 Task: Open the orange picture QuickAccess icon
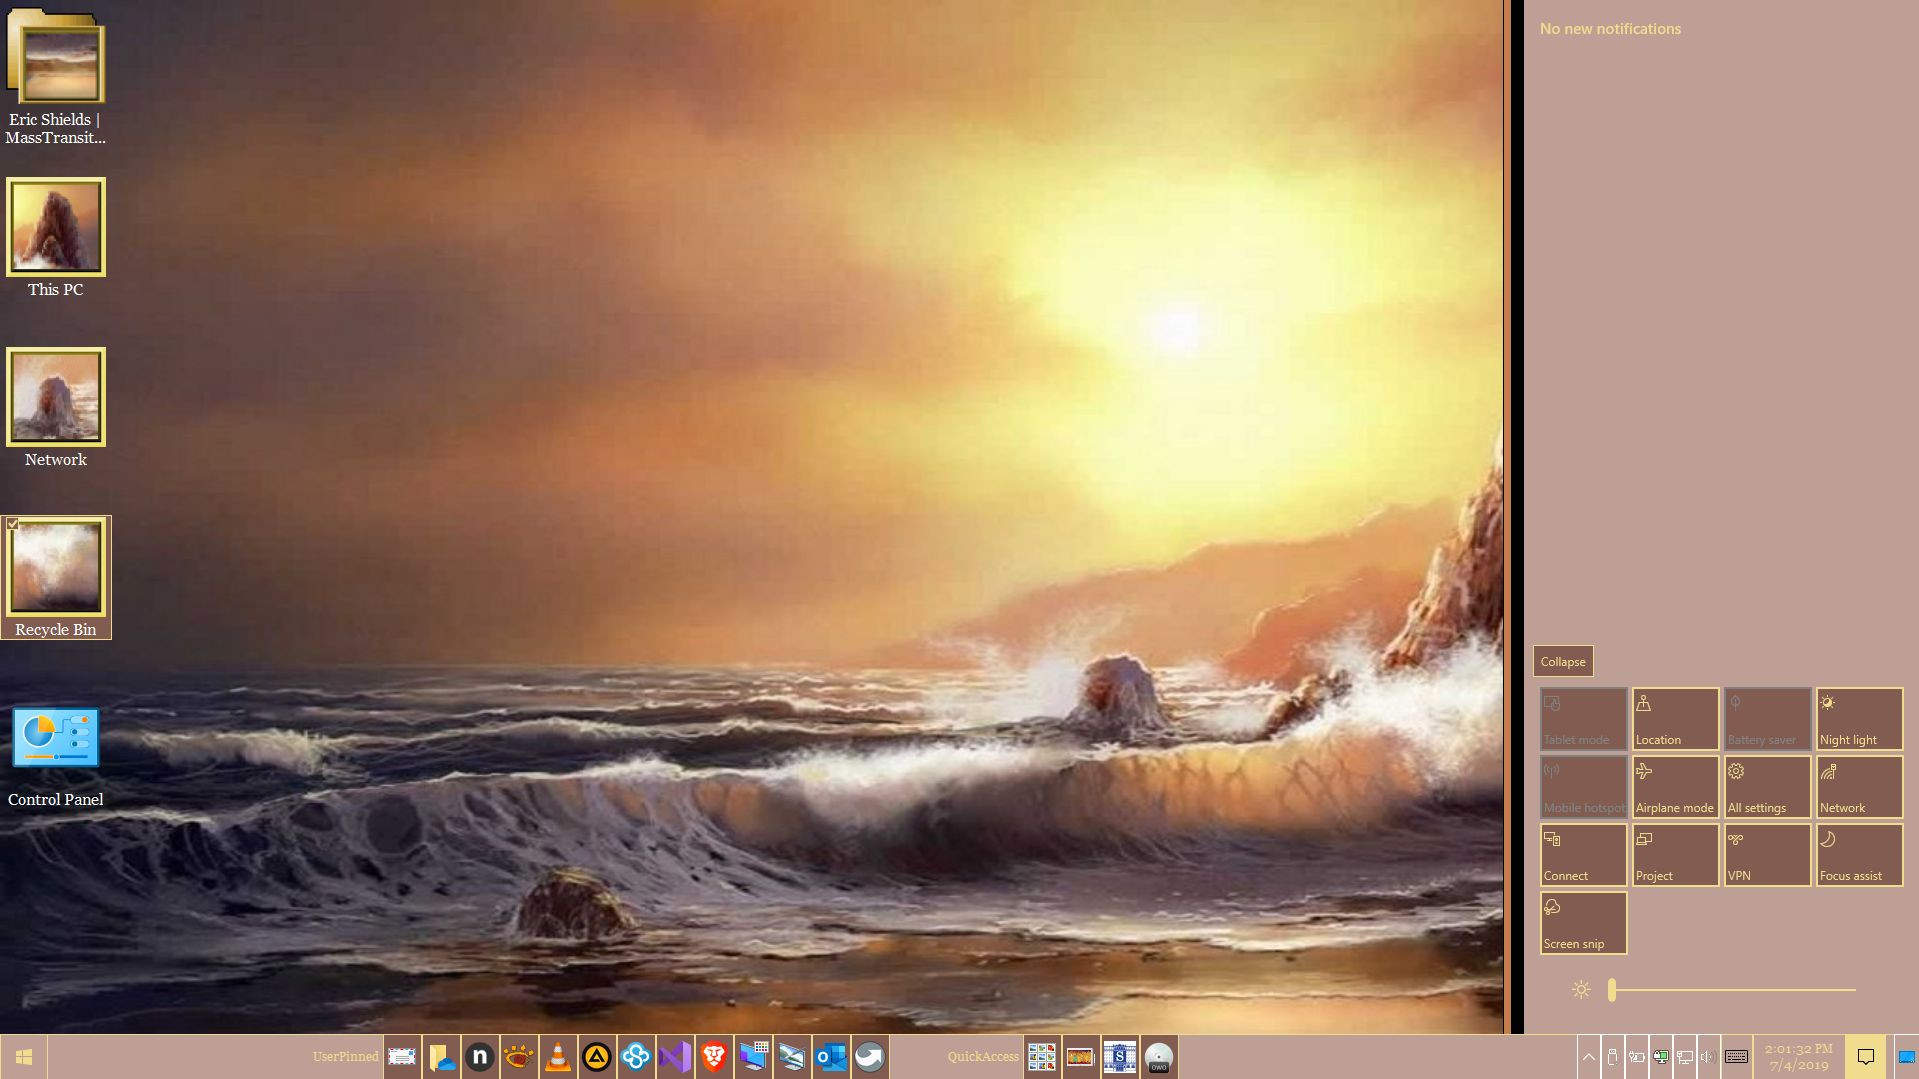click(1081, 1057)
